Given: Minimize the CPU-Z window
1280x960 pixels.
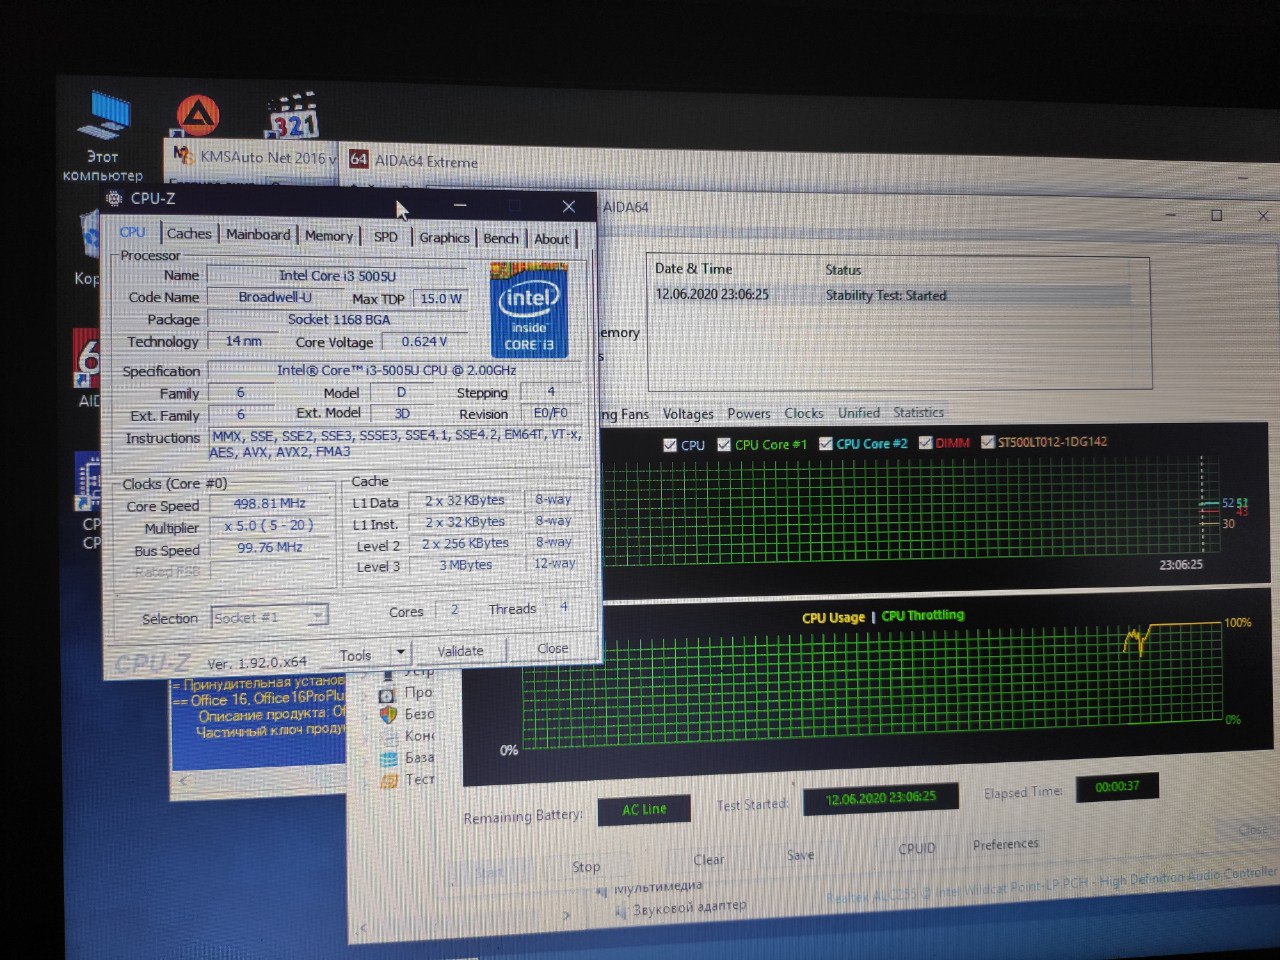Looking at the screenshot, I should click(460, 204).
